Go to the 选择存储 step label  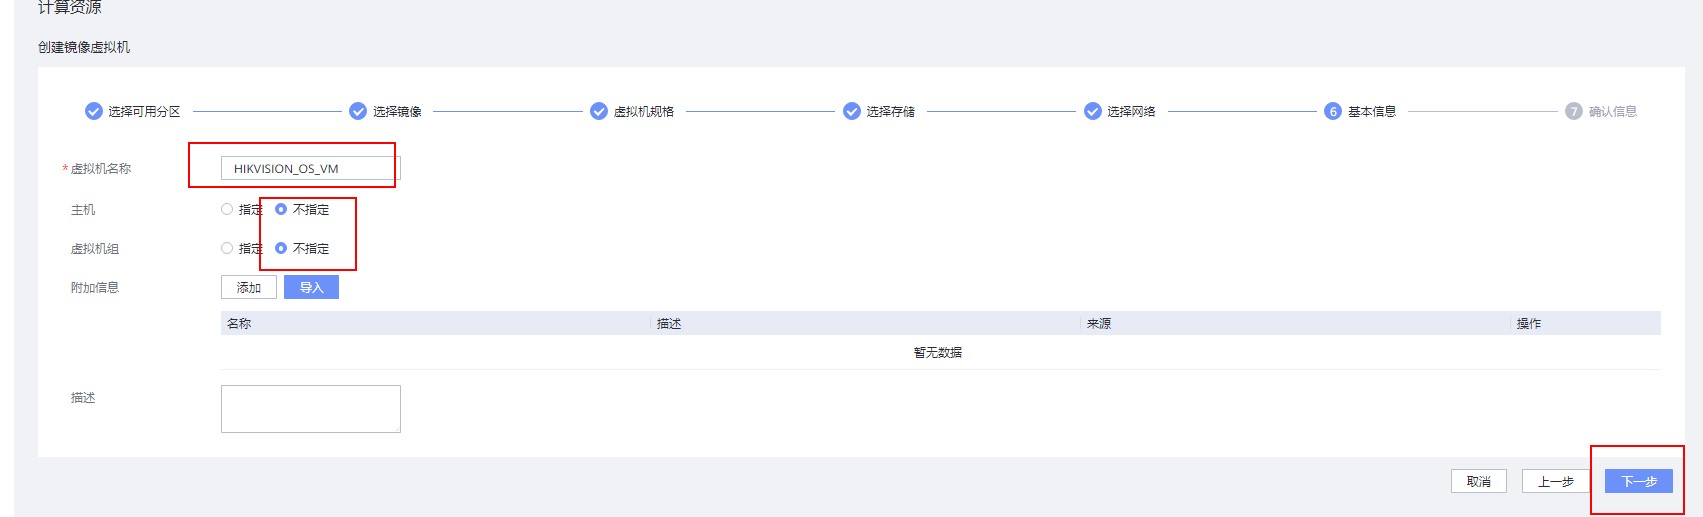coord(891,111)
